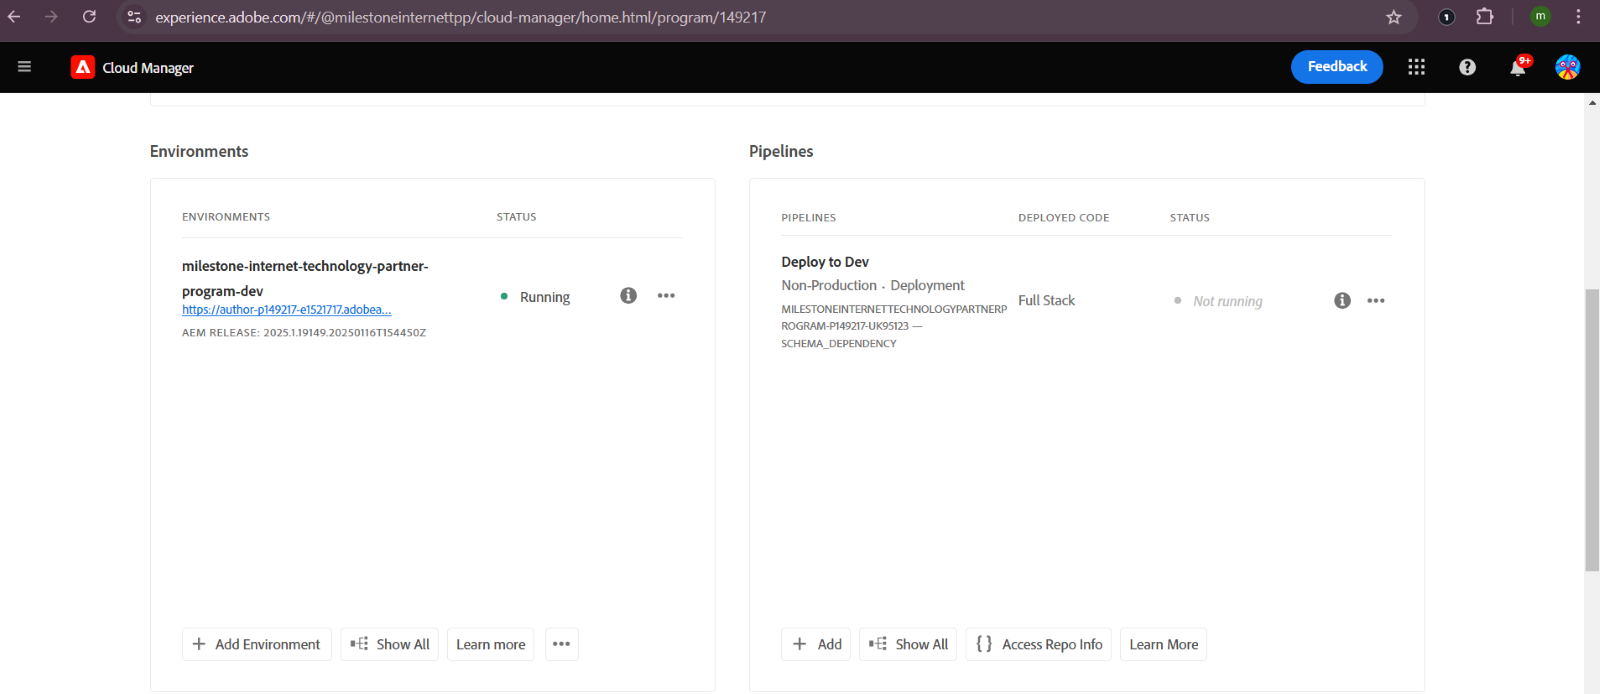Show All environments
1600x694 pixels.
click(x=390, y=644)
